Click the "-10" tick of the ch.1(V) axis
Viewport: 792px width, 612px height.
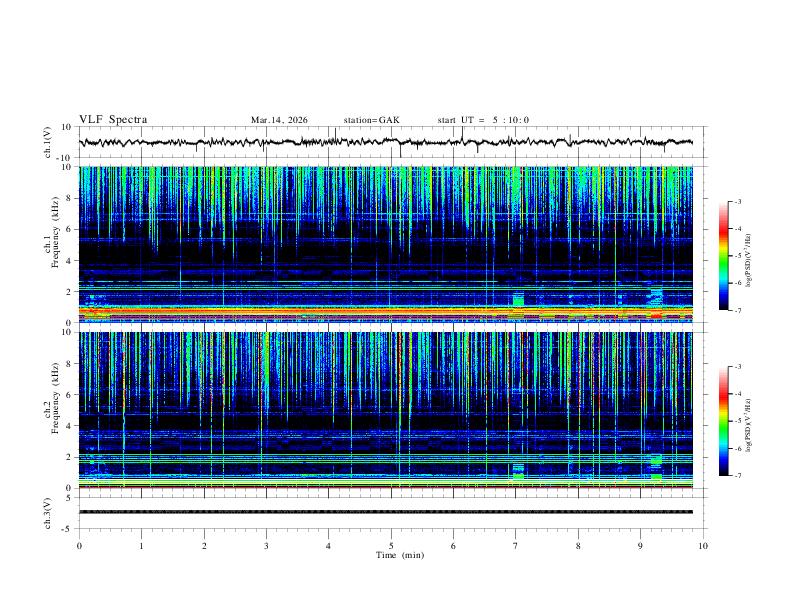tap(65, 158)
